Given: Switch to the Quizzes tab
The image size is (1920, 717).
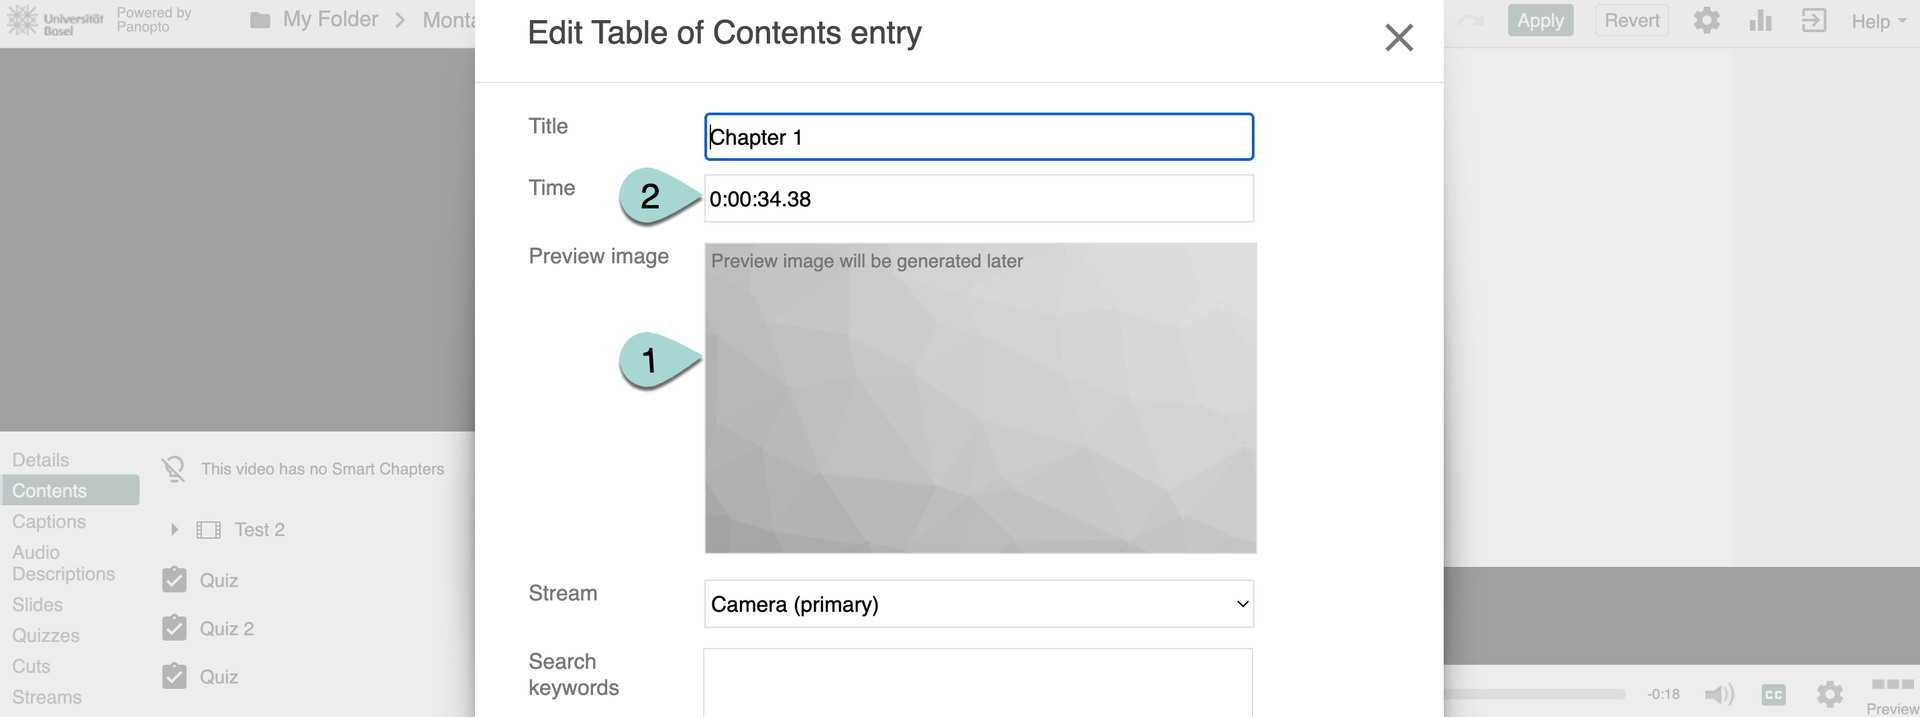Looking at the screenshot, I should (x=46, y=636).
